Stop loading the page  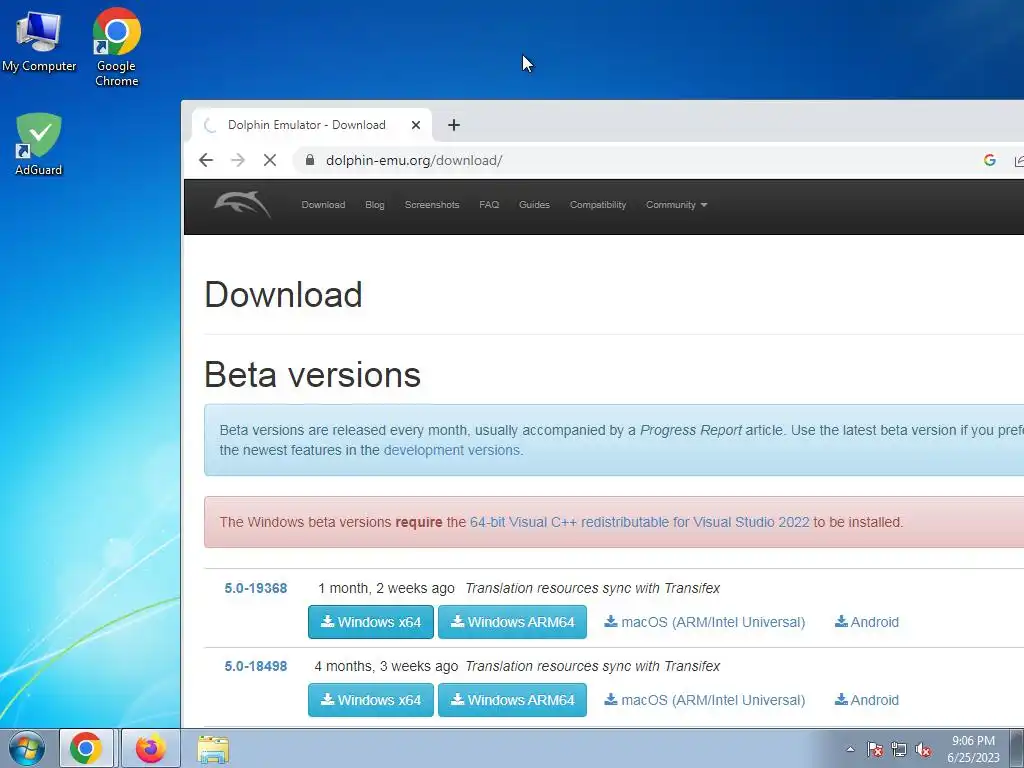[x=270, y=160]
